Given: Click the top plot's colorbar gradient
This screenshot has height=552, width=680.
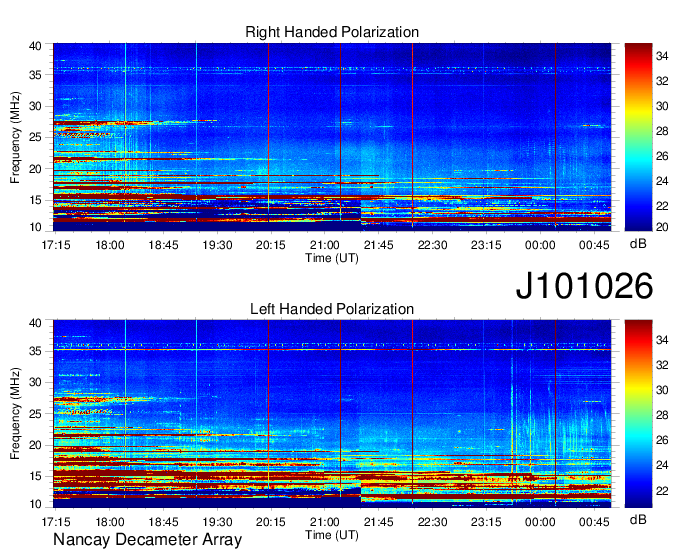Looking at the screenshot, I should pos(638,137).
